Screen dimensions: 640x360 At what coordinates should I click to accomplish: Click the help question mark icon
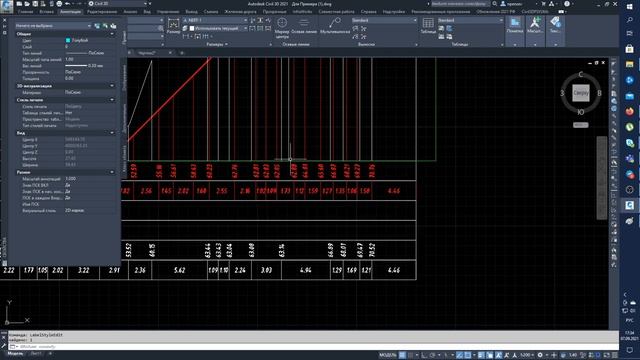(567, 4)
